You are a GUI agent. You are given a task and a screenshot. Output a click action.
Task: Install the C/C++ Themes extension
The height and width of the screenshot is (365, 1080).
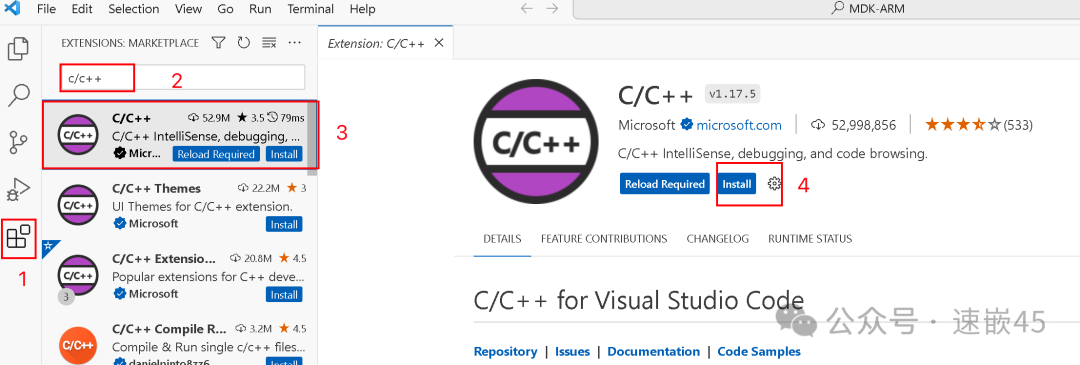click(284, 225)
